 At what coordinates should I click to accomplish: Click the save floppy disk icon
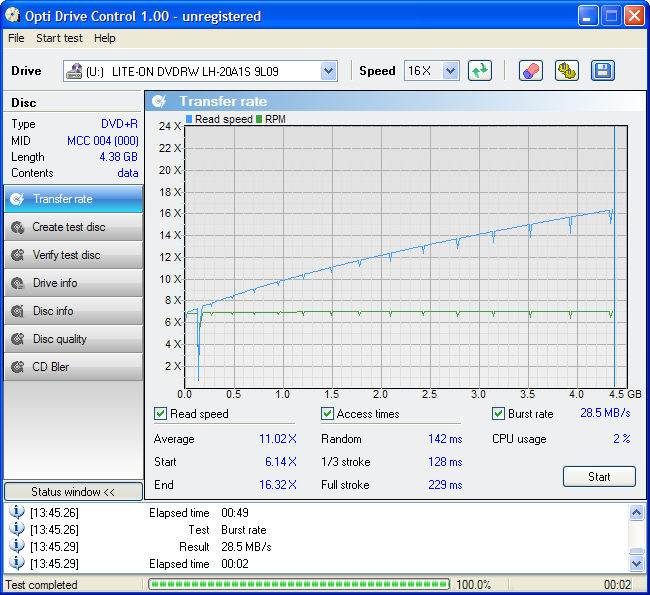(x=602, y=71)
